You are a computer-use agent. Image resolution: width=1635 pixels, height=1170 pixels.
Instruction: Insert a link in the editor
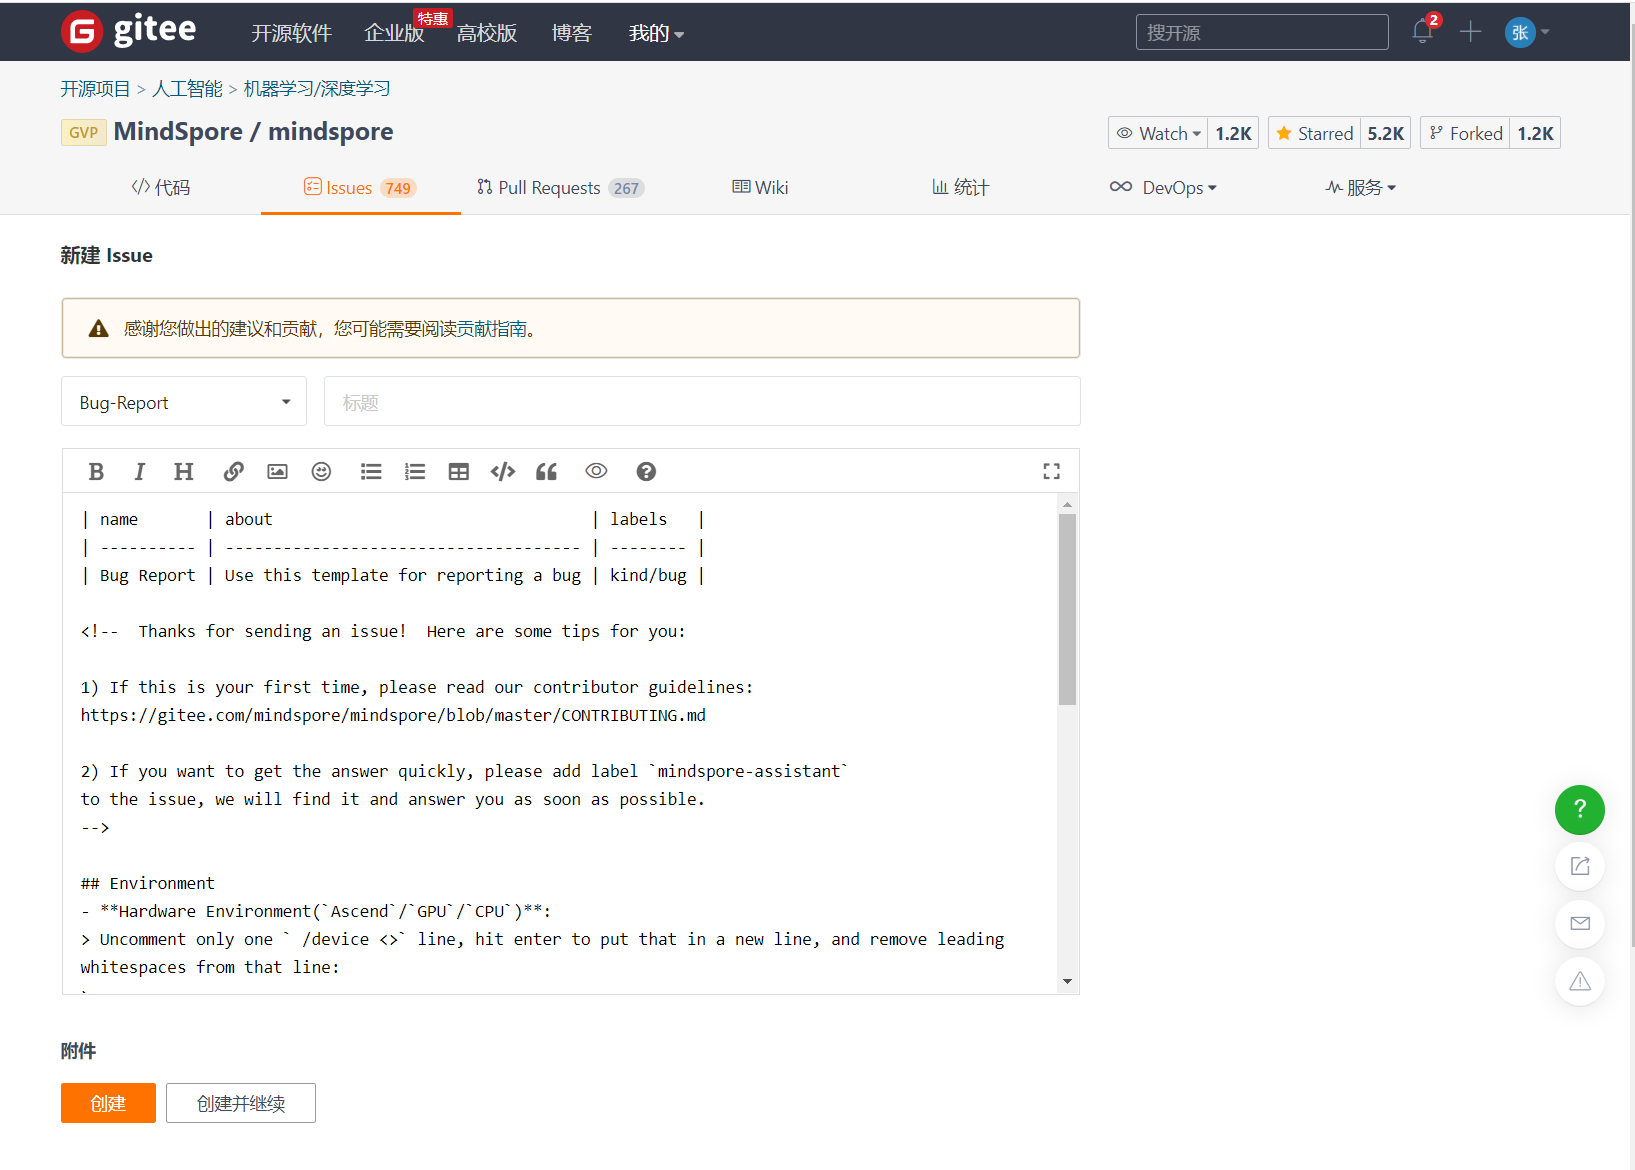tap(233, 471)
